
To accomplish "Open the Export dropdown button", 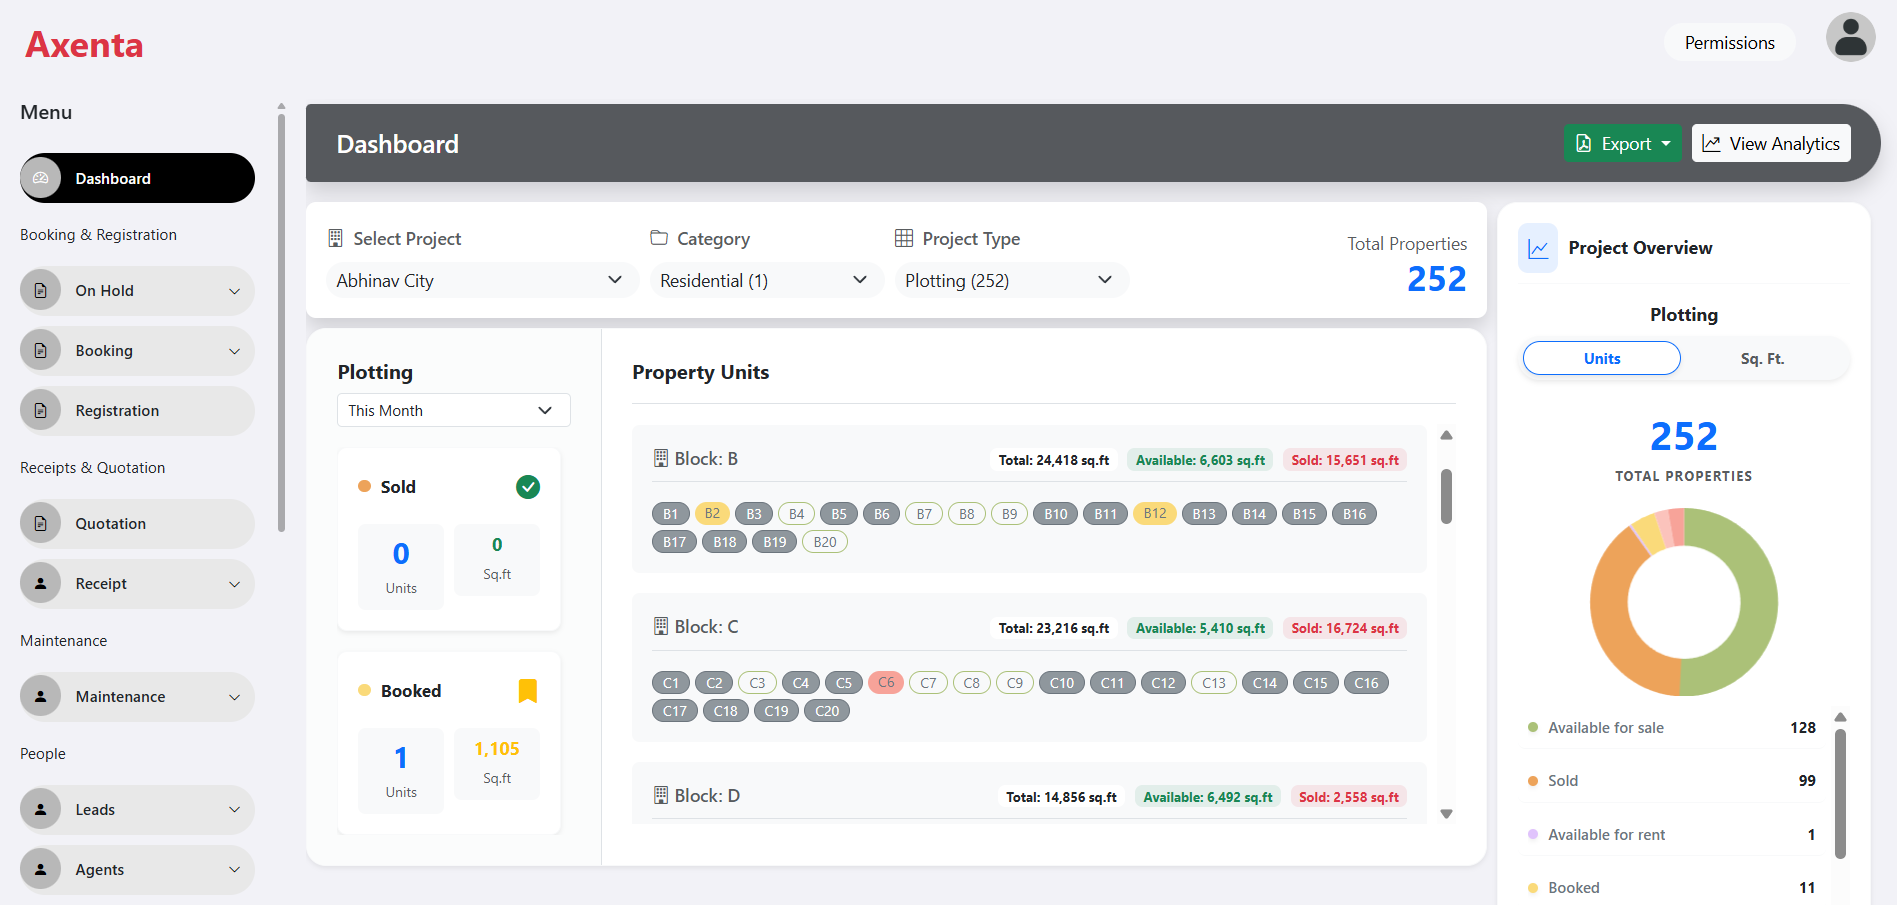I will point(1622,143).
